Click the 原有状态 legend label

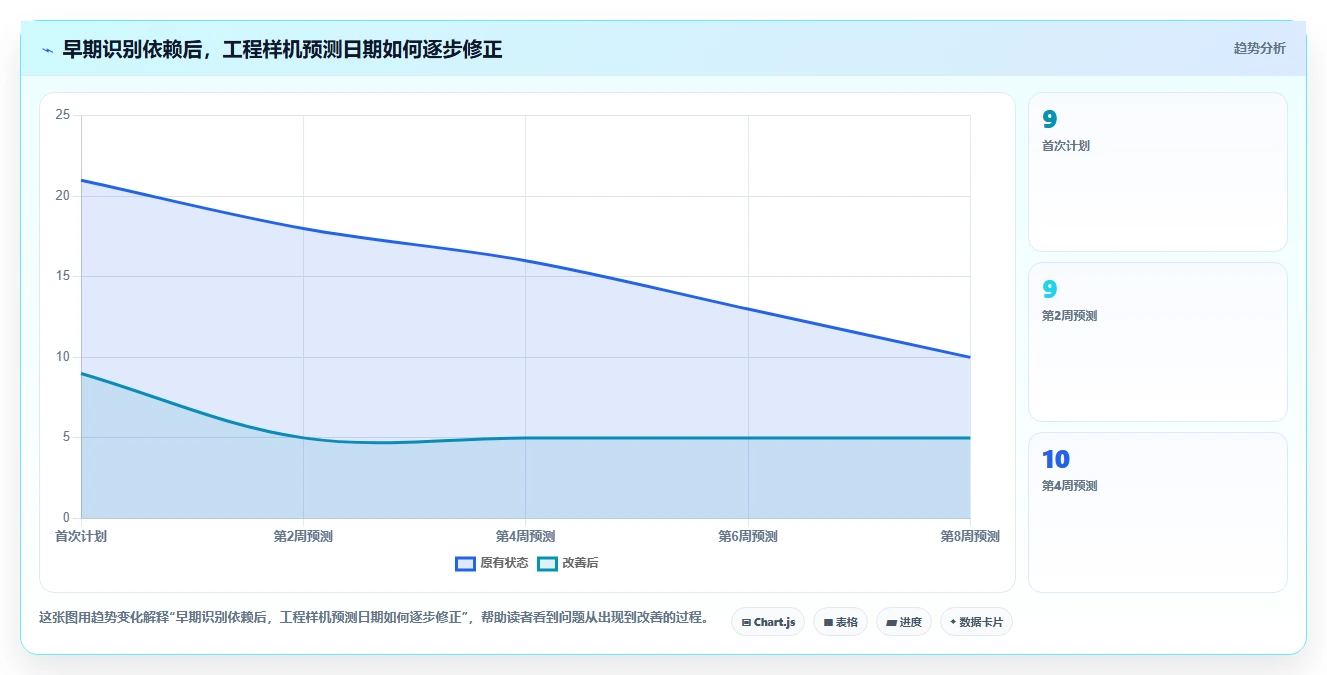[504, 563]
